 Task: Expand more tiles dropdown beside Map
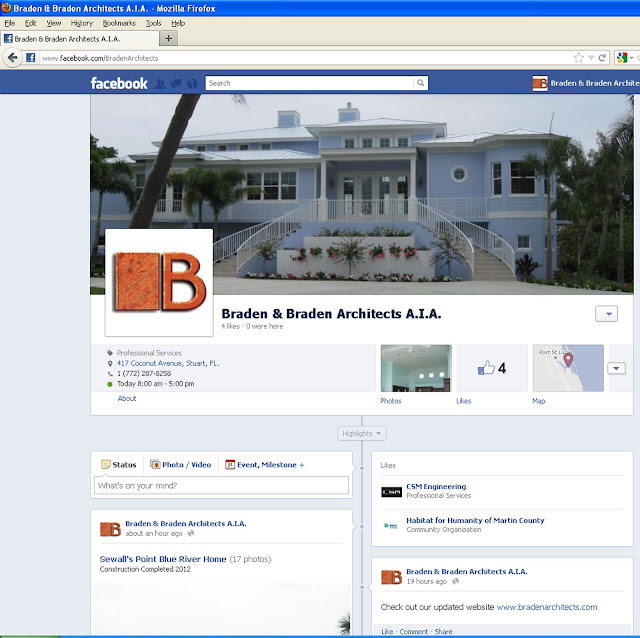(x=616, y=368)
